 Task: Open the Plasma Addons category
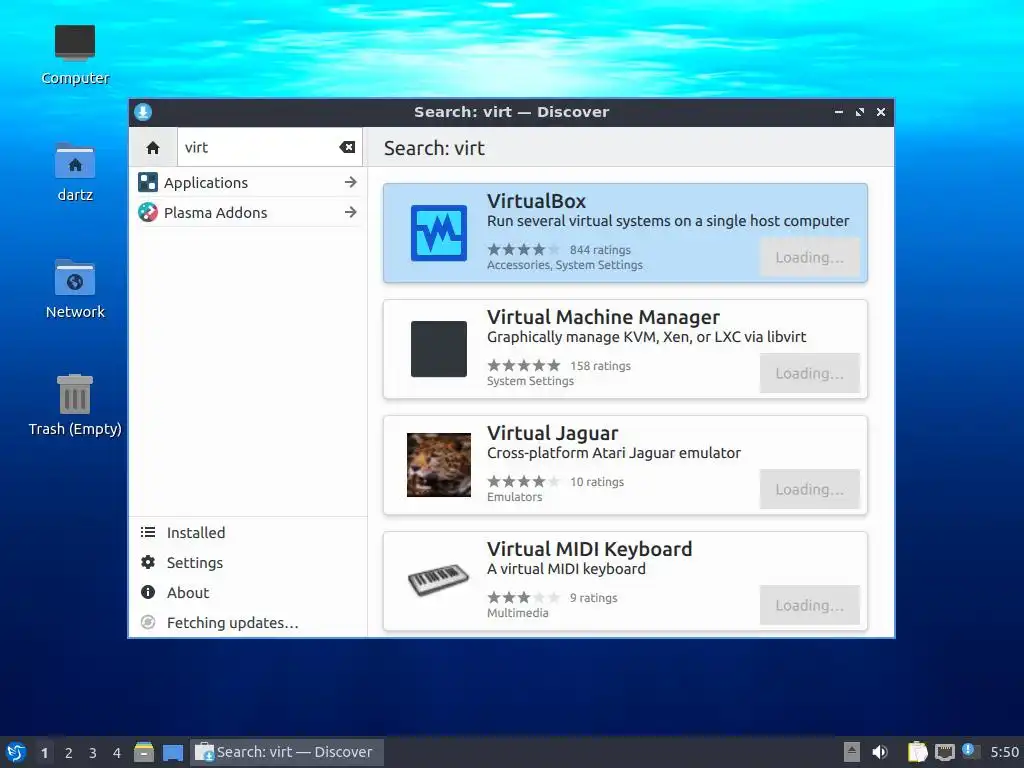(248, 213)
